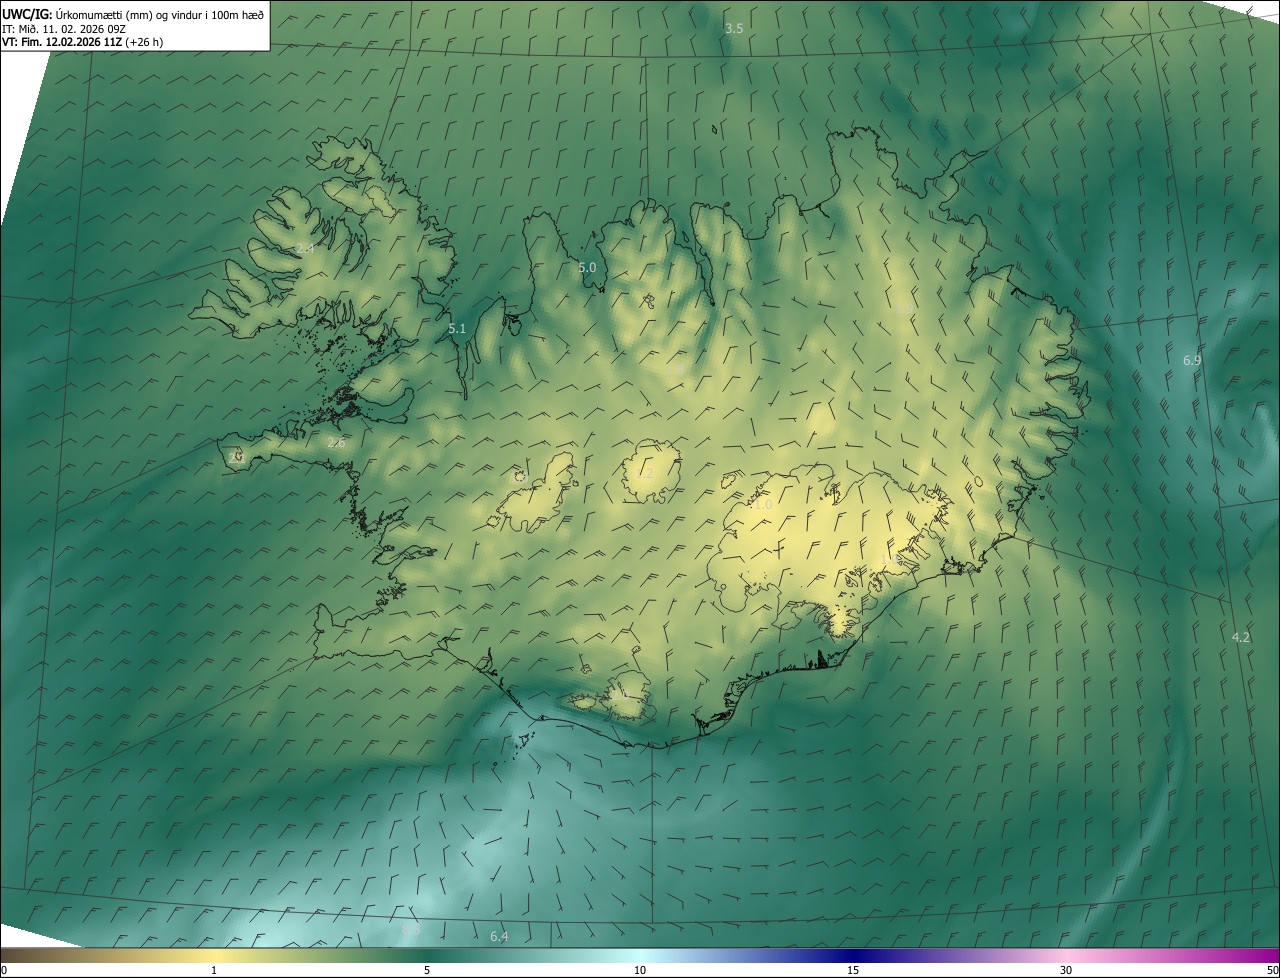Click the "5.1" value label on the map
The height and width of the screenshot is (978, 1280).
coord(457,328)
